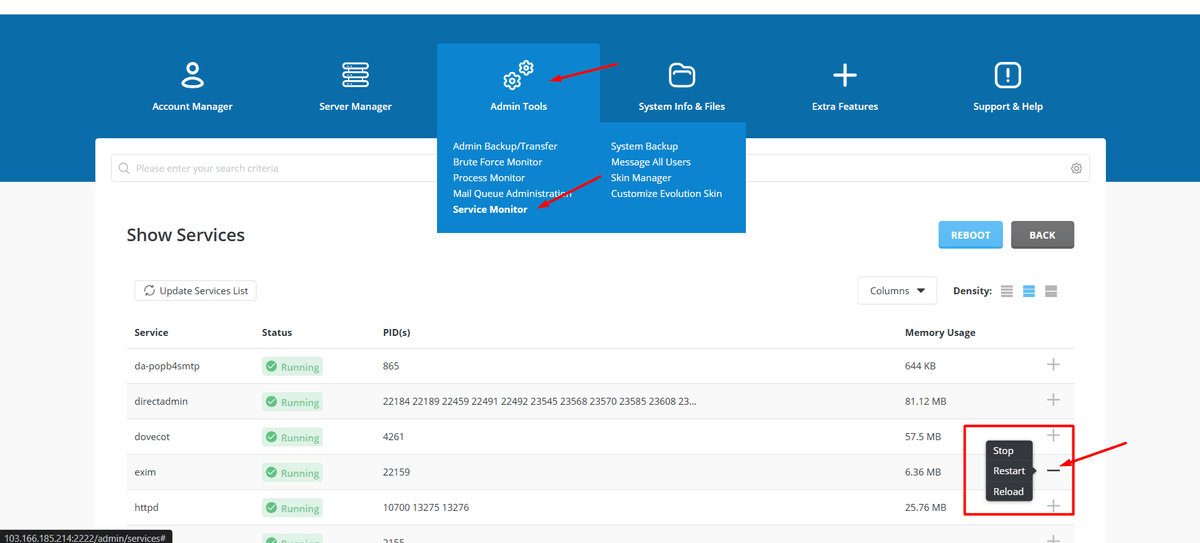Select the compact density icon
Viewport: 1200px width, 543px height.
click(1007, 291)
